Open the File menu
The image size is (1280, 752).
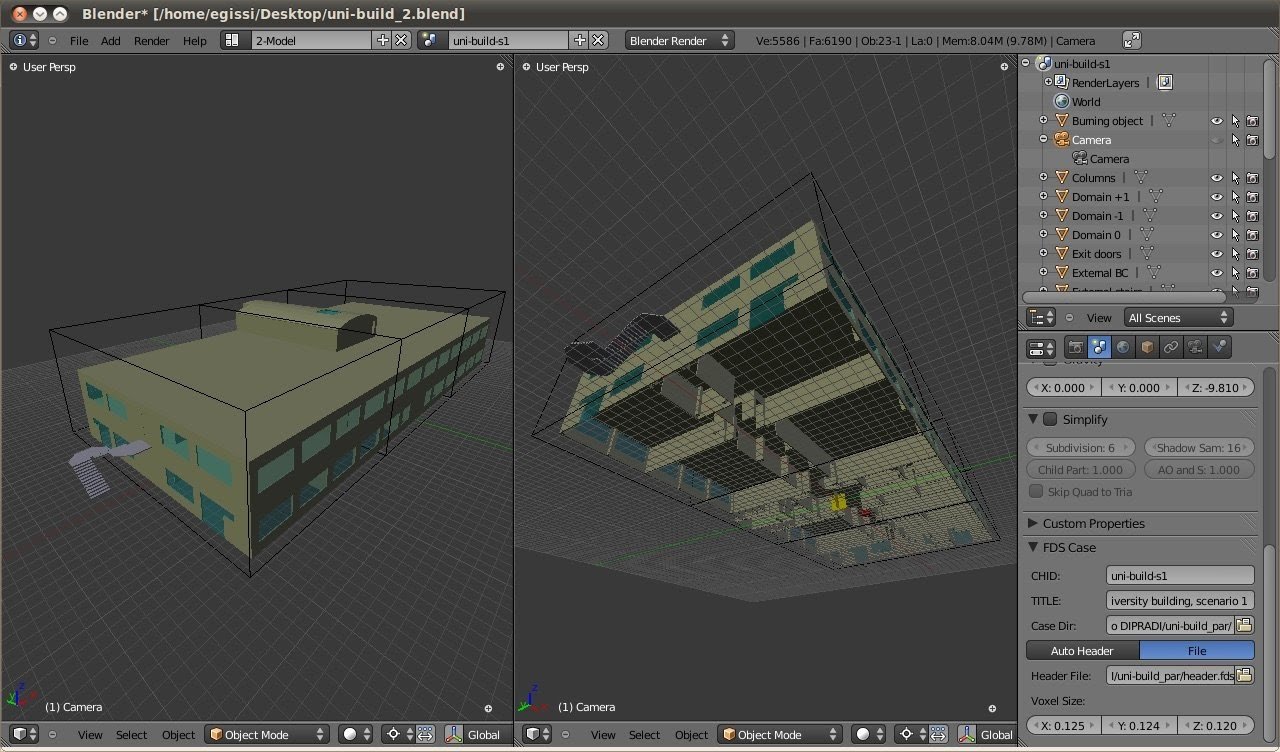point(79,40)
